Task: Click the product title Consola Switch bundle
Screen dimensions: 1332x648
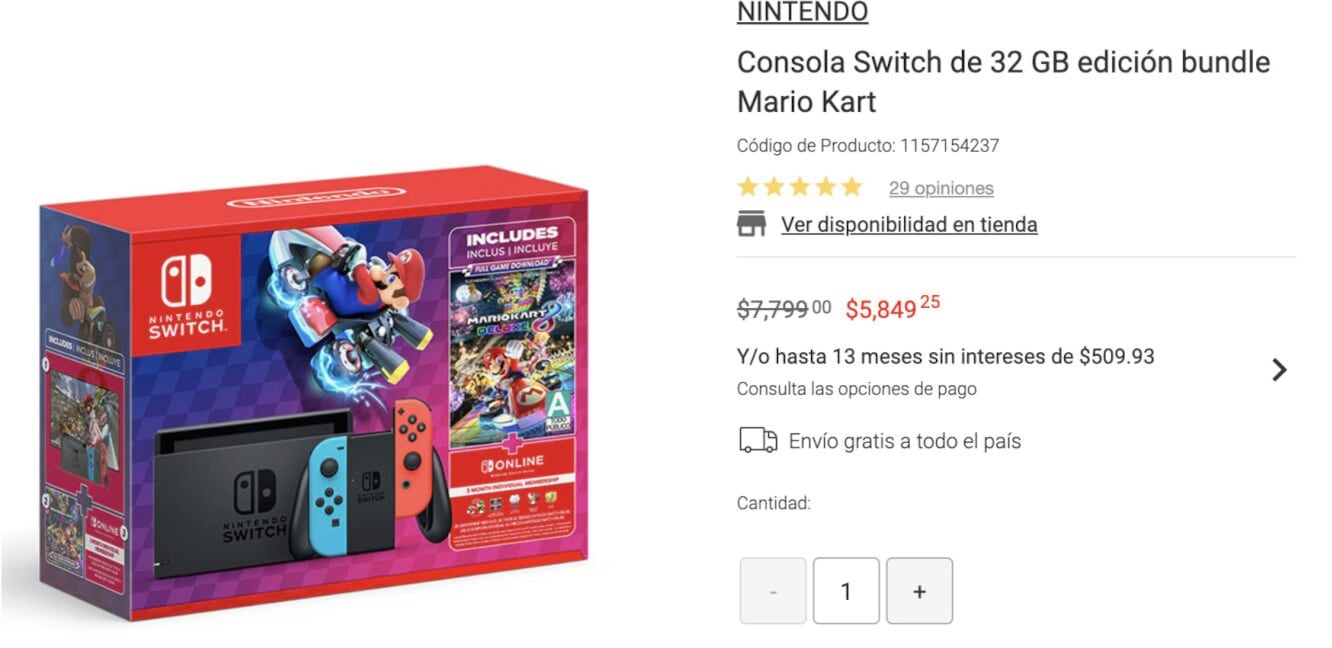Action: pos(1003,81)
